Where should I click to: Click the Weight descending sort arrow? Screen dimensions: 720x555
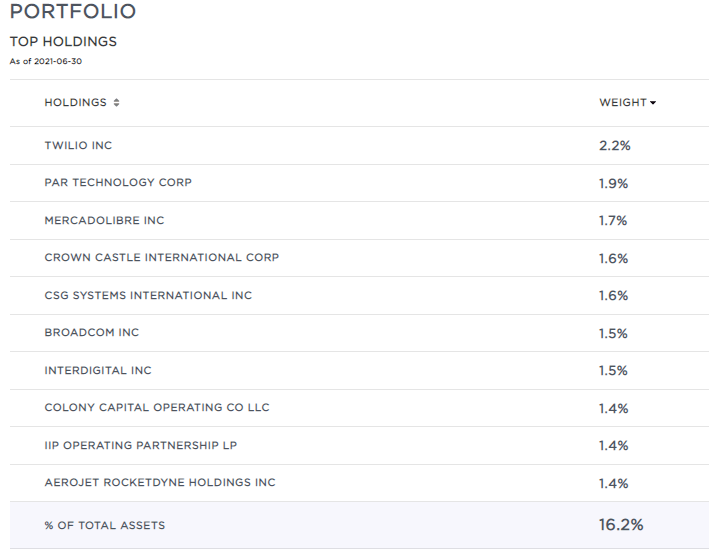653,103
